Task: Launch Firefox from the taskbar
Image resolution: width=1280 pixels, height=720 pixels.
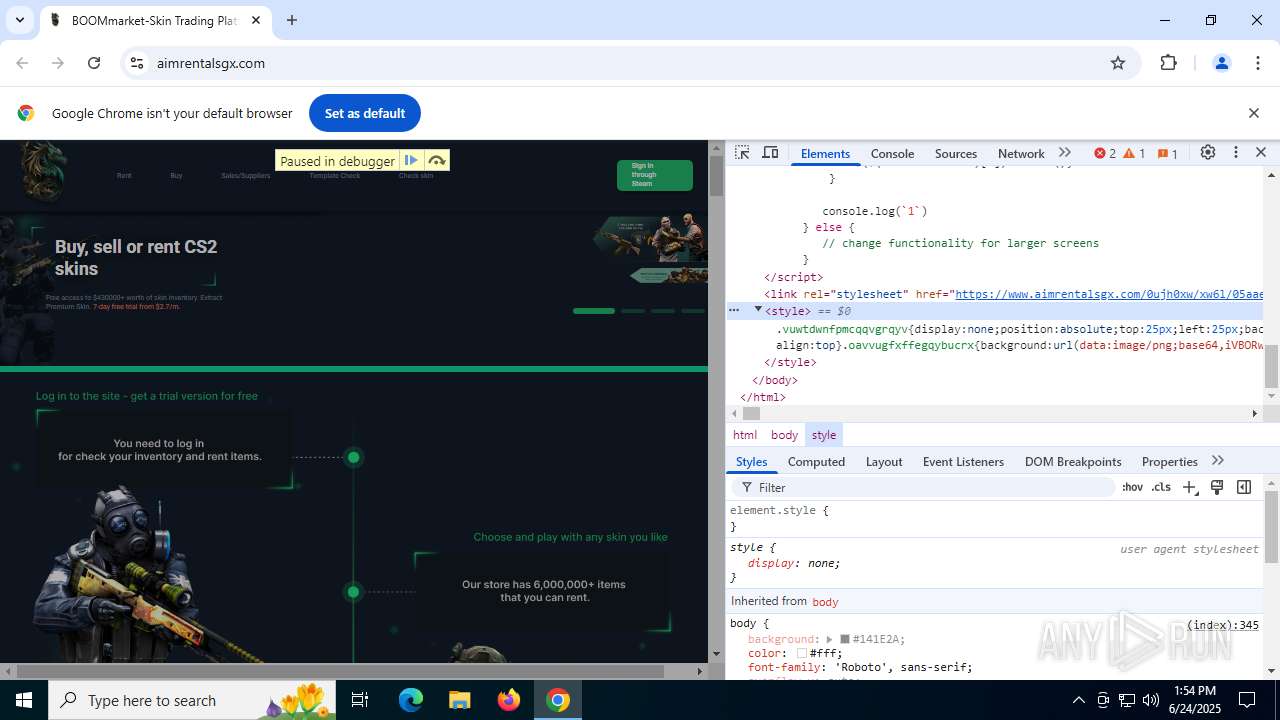Action: (x=509, y=700)
